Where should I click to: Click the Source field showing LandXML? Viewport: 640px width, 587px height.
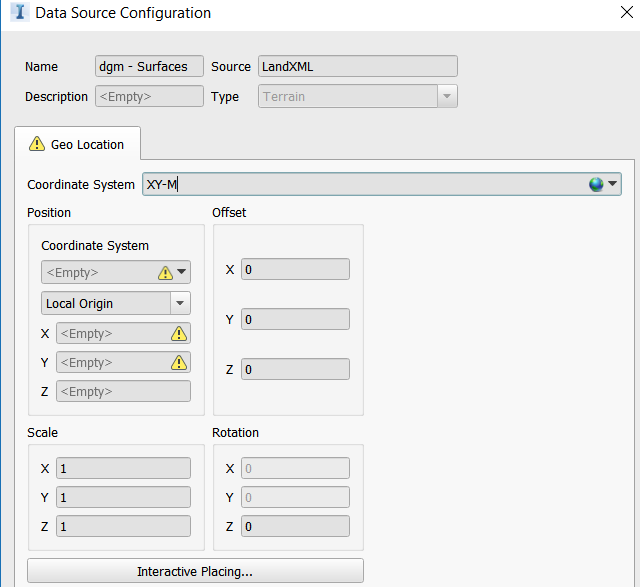(358, 66)
